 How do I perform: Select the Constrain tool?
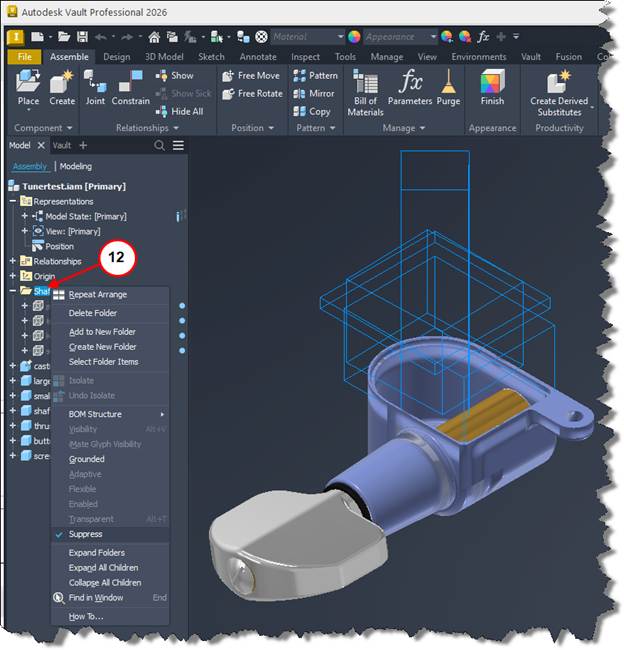(x=131, y=88)
